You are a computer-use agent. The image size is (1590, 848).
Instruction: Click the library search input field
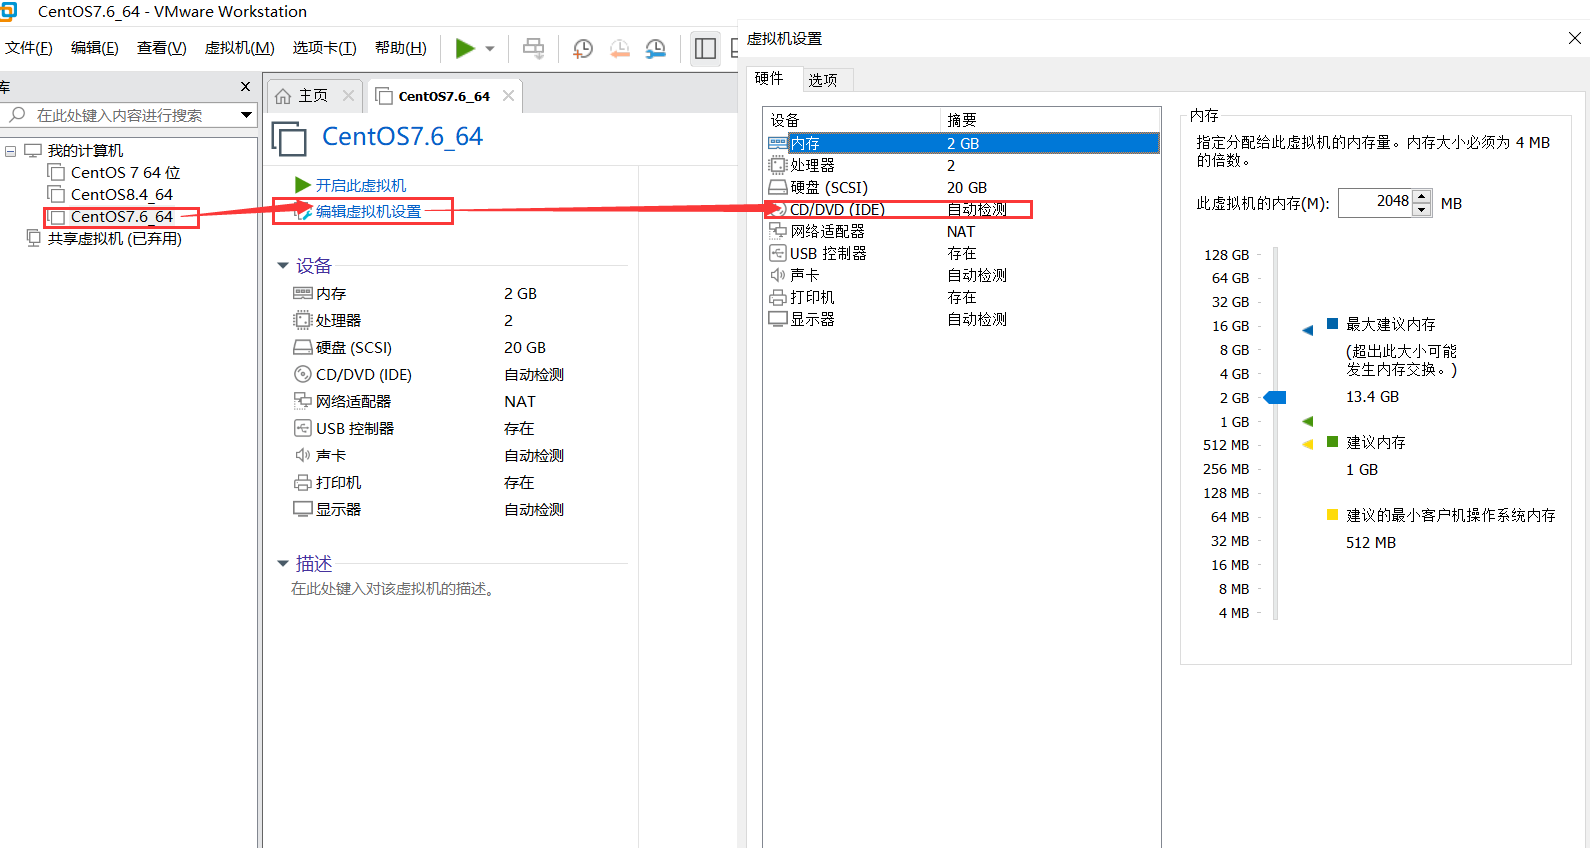[x=122, y=115]
